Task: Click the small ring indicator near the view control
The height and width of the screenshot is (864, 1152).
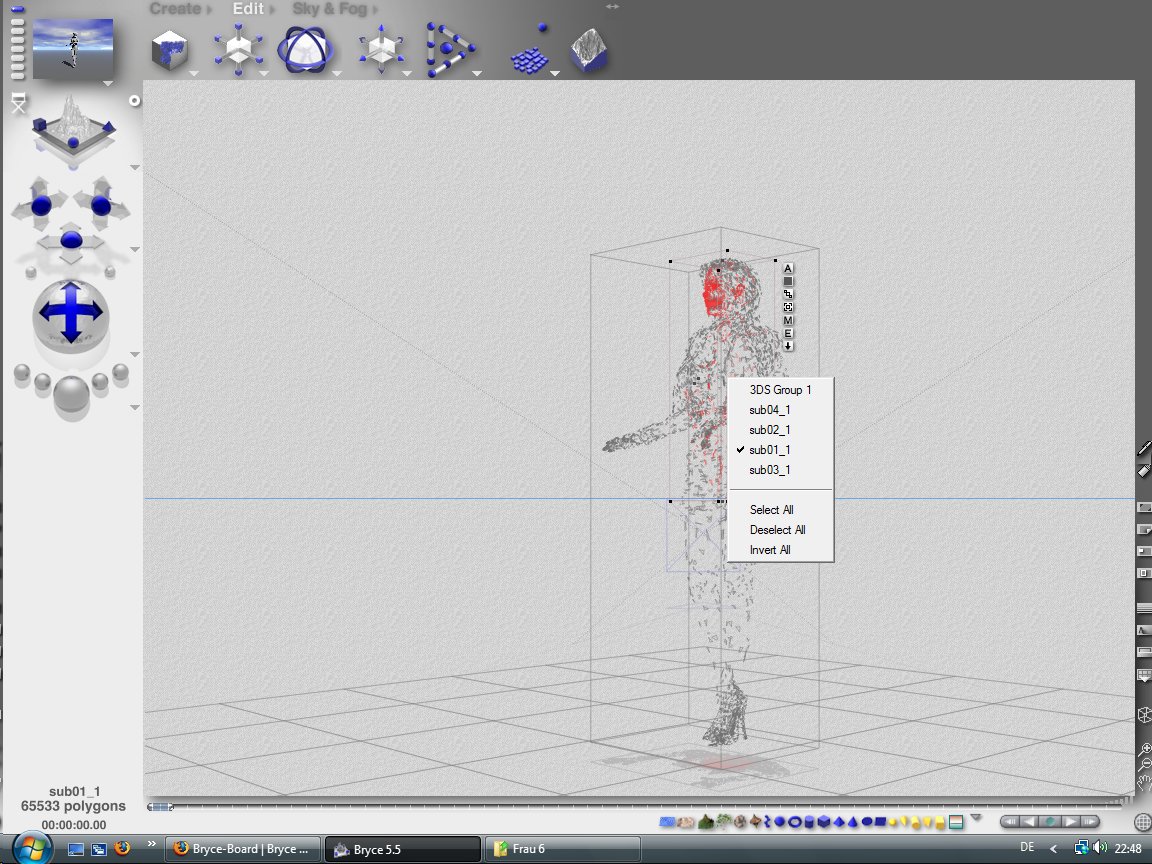Action: pos(134,101)
